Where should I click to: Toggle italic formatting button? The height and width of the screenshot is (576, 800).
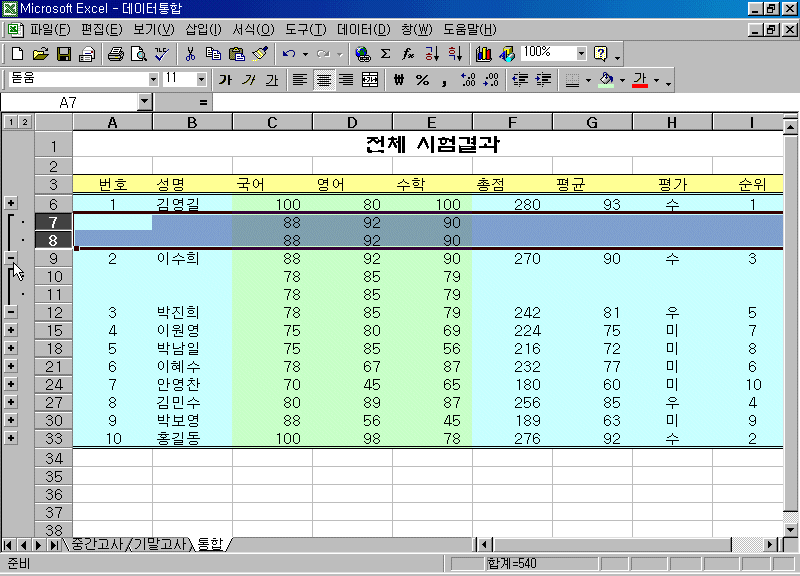point(248,80)
